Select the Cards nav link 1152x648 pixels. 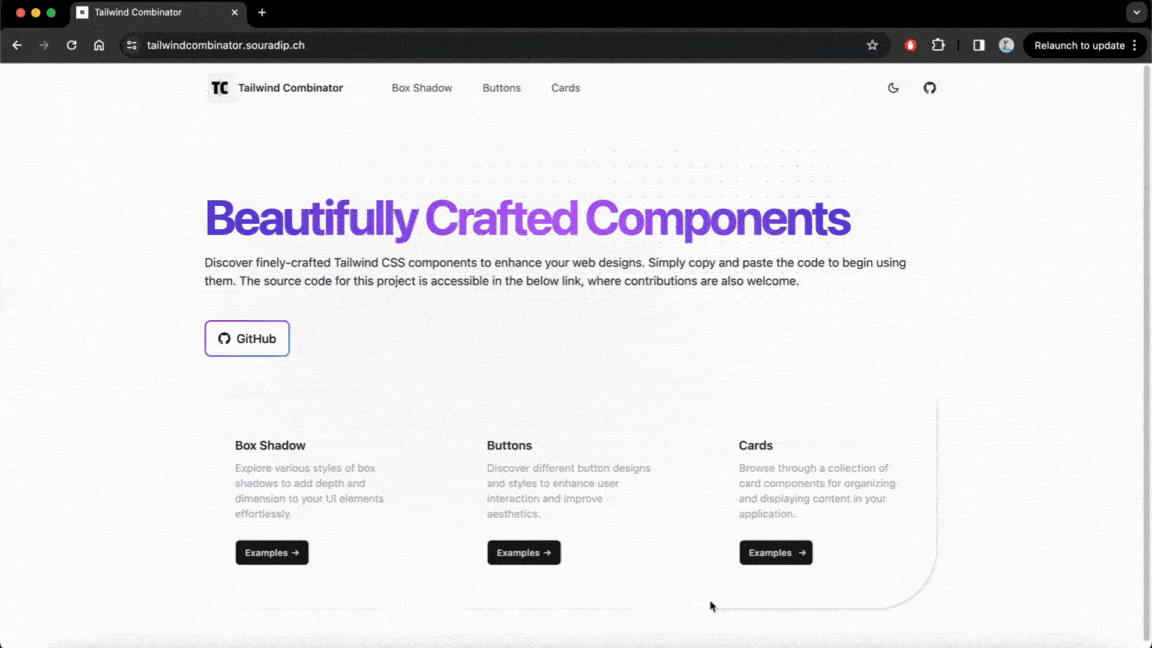pos(565,88)
